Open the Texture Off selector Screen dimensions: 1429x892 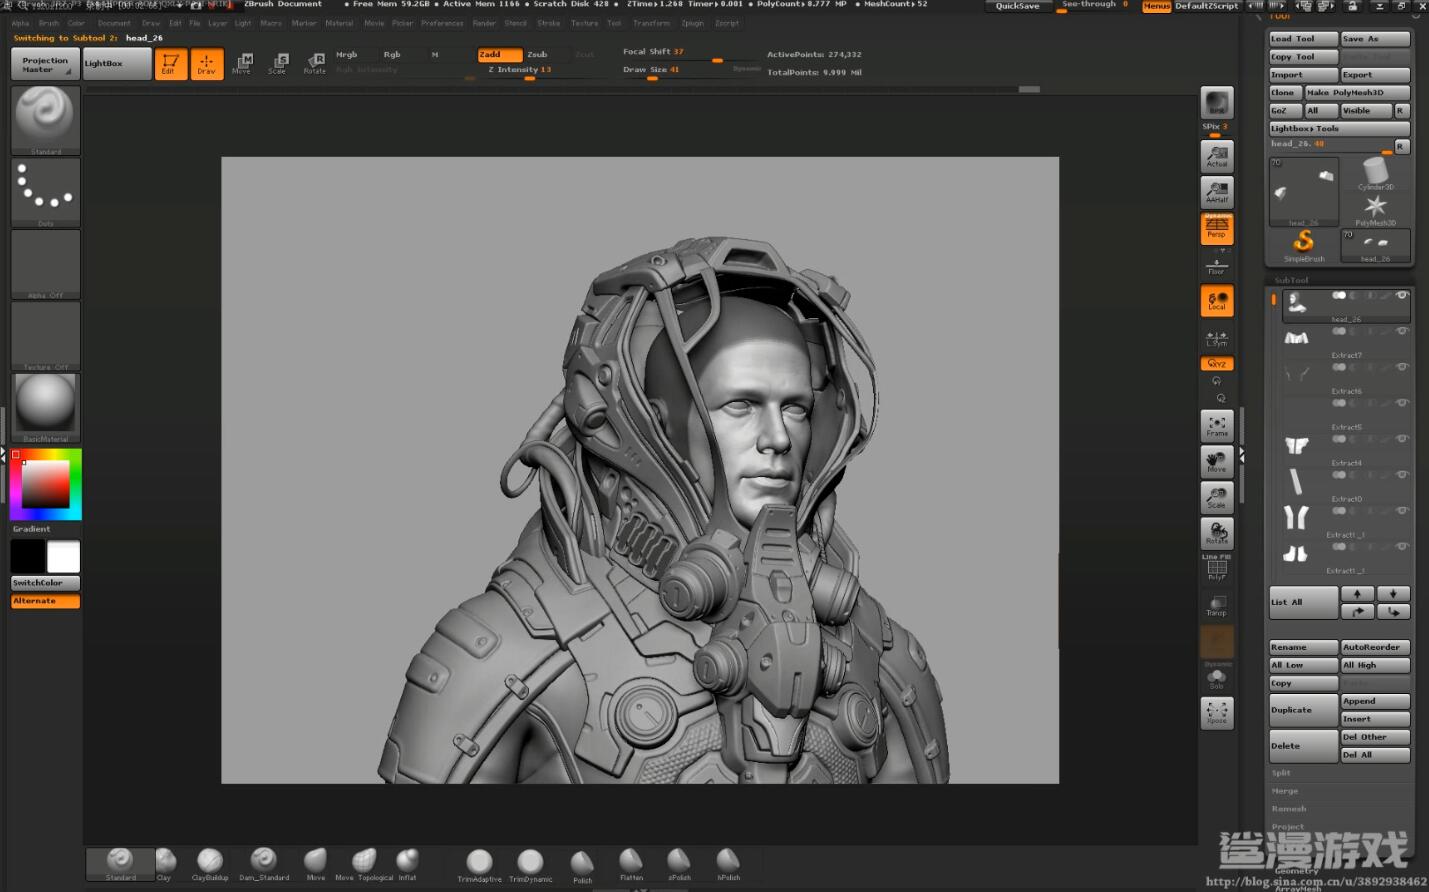click(45, 336)
